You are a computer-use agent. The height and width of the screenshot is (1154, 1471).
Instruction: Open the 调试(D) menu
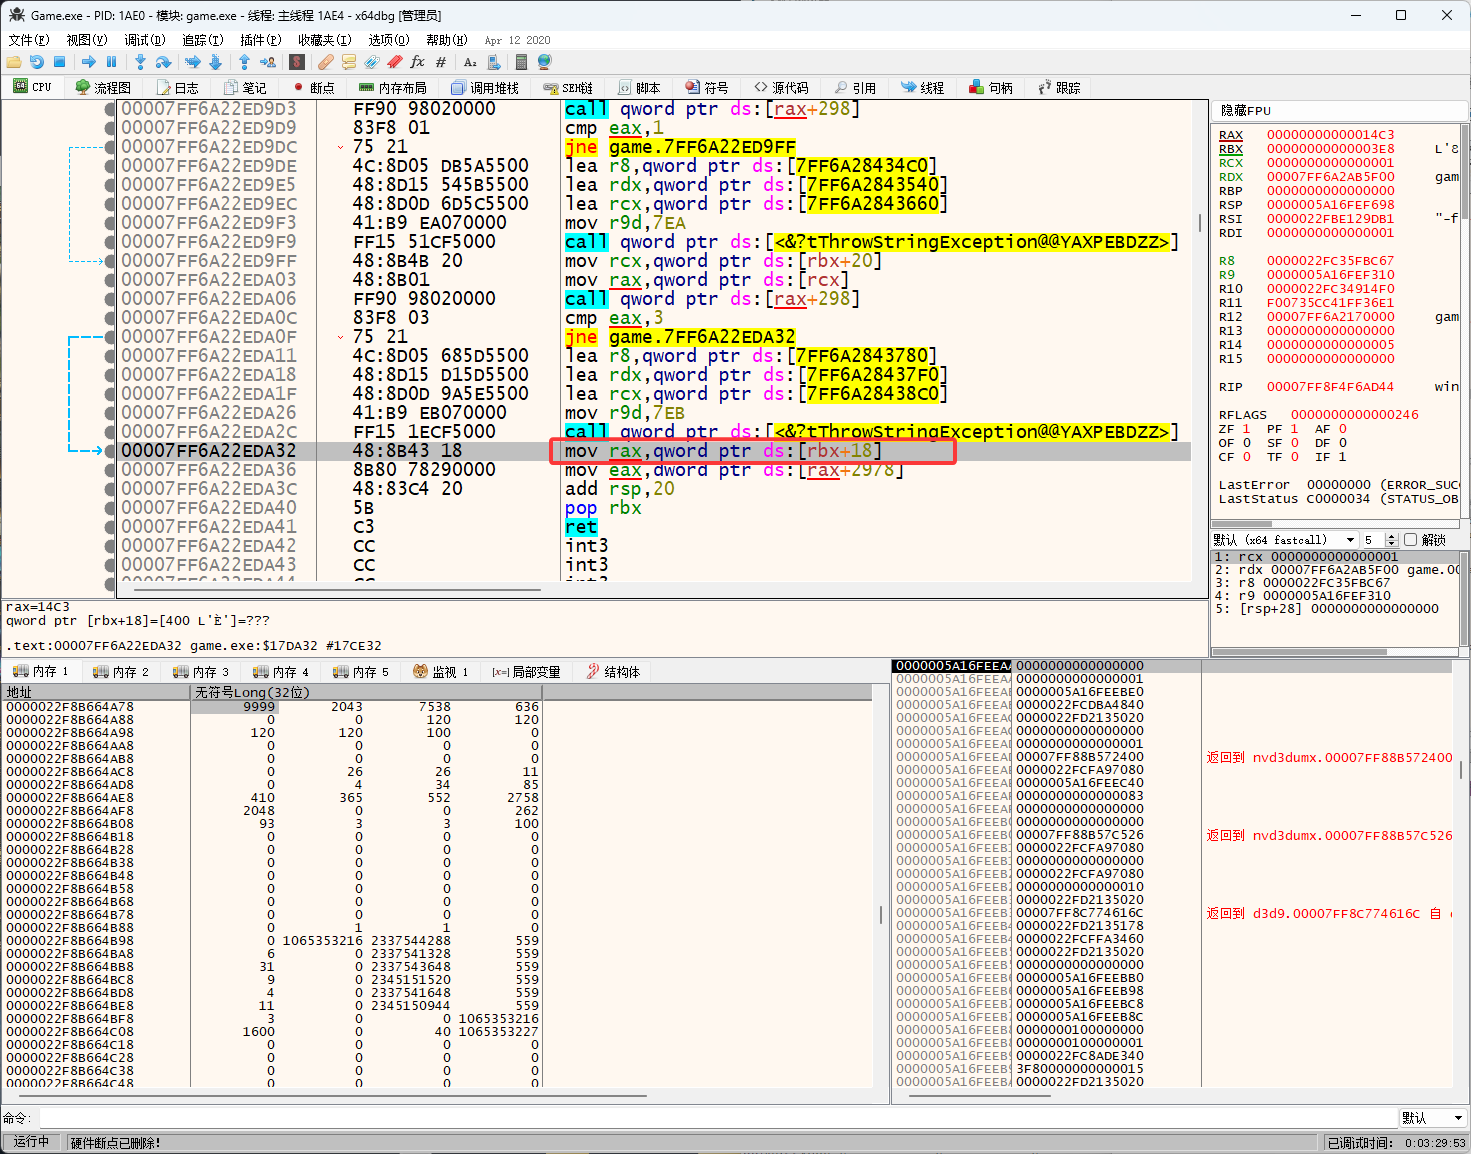tap(144, 40)
